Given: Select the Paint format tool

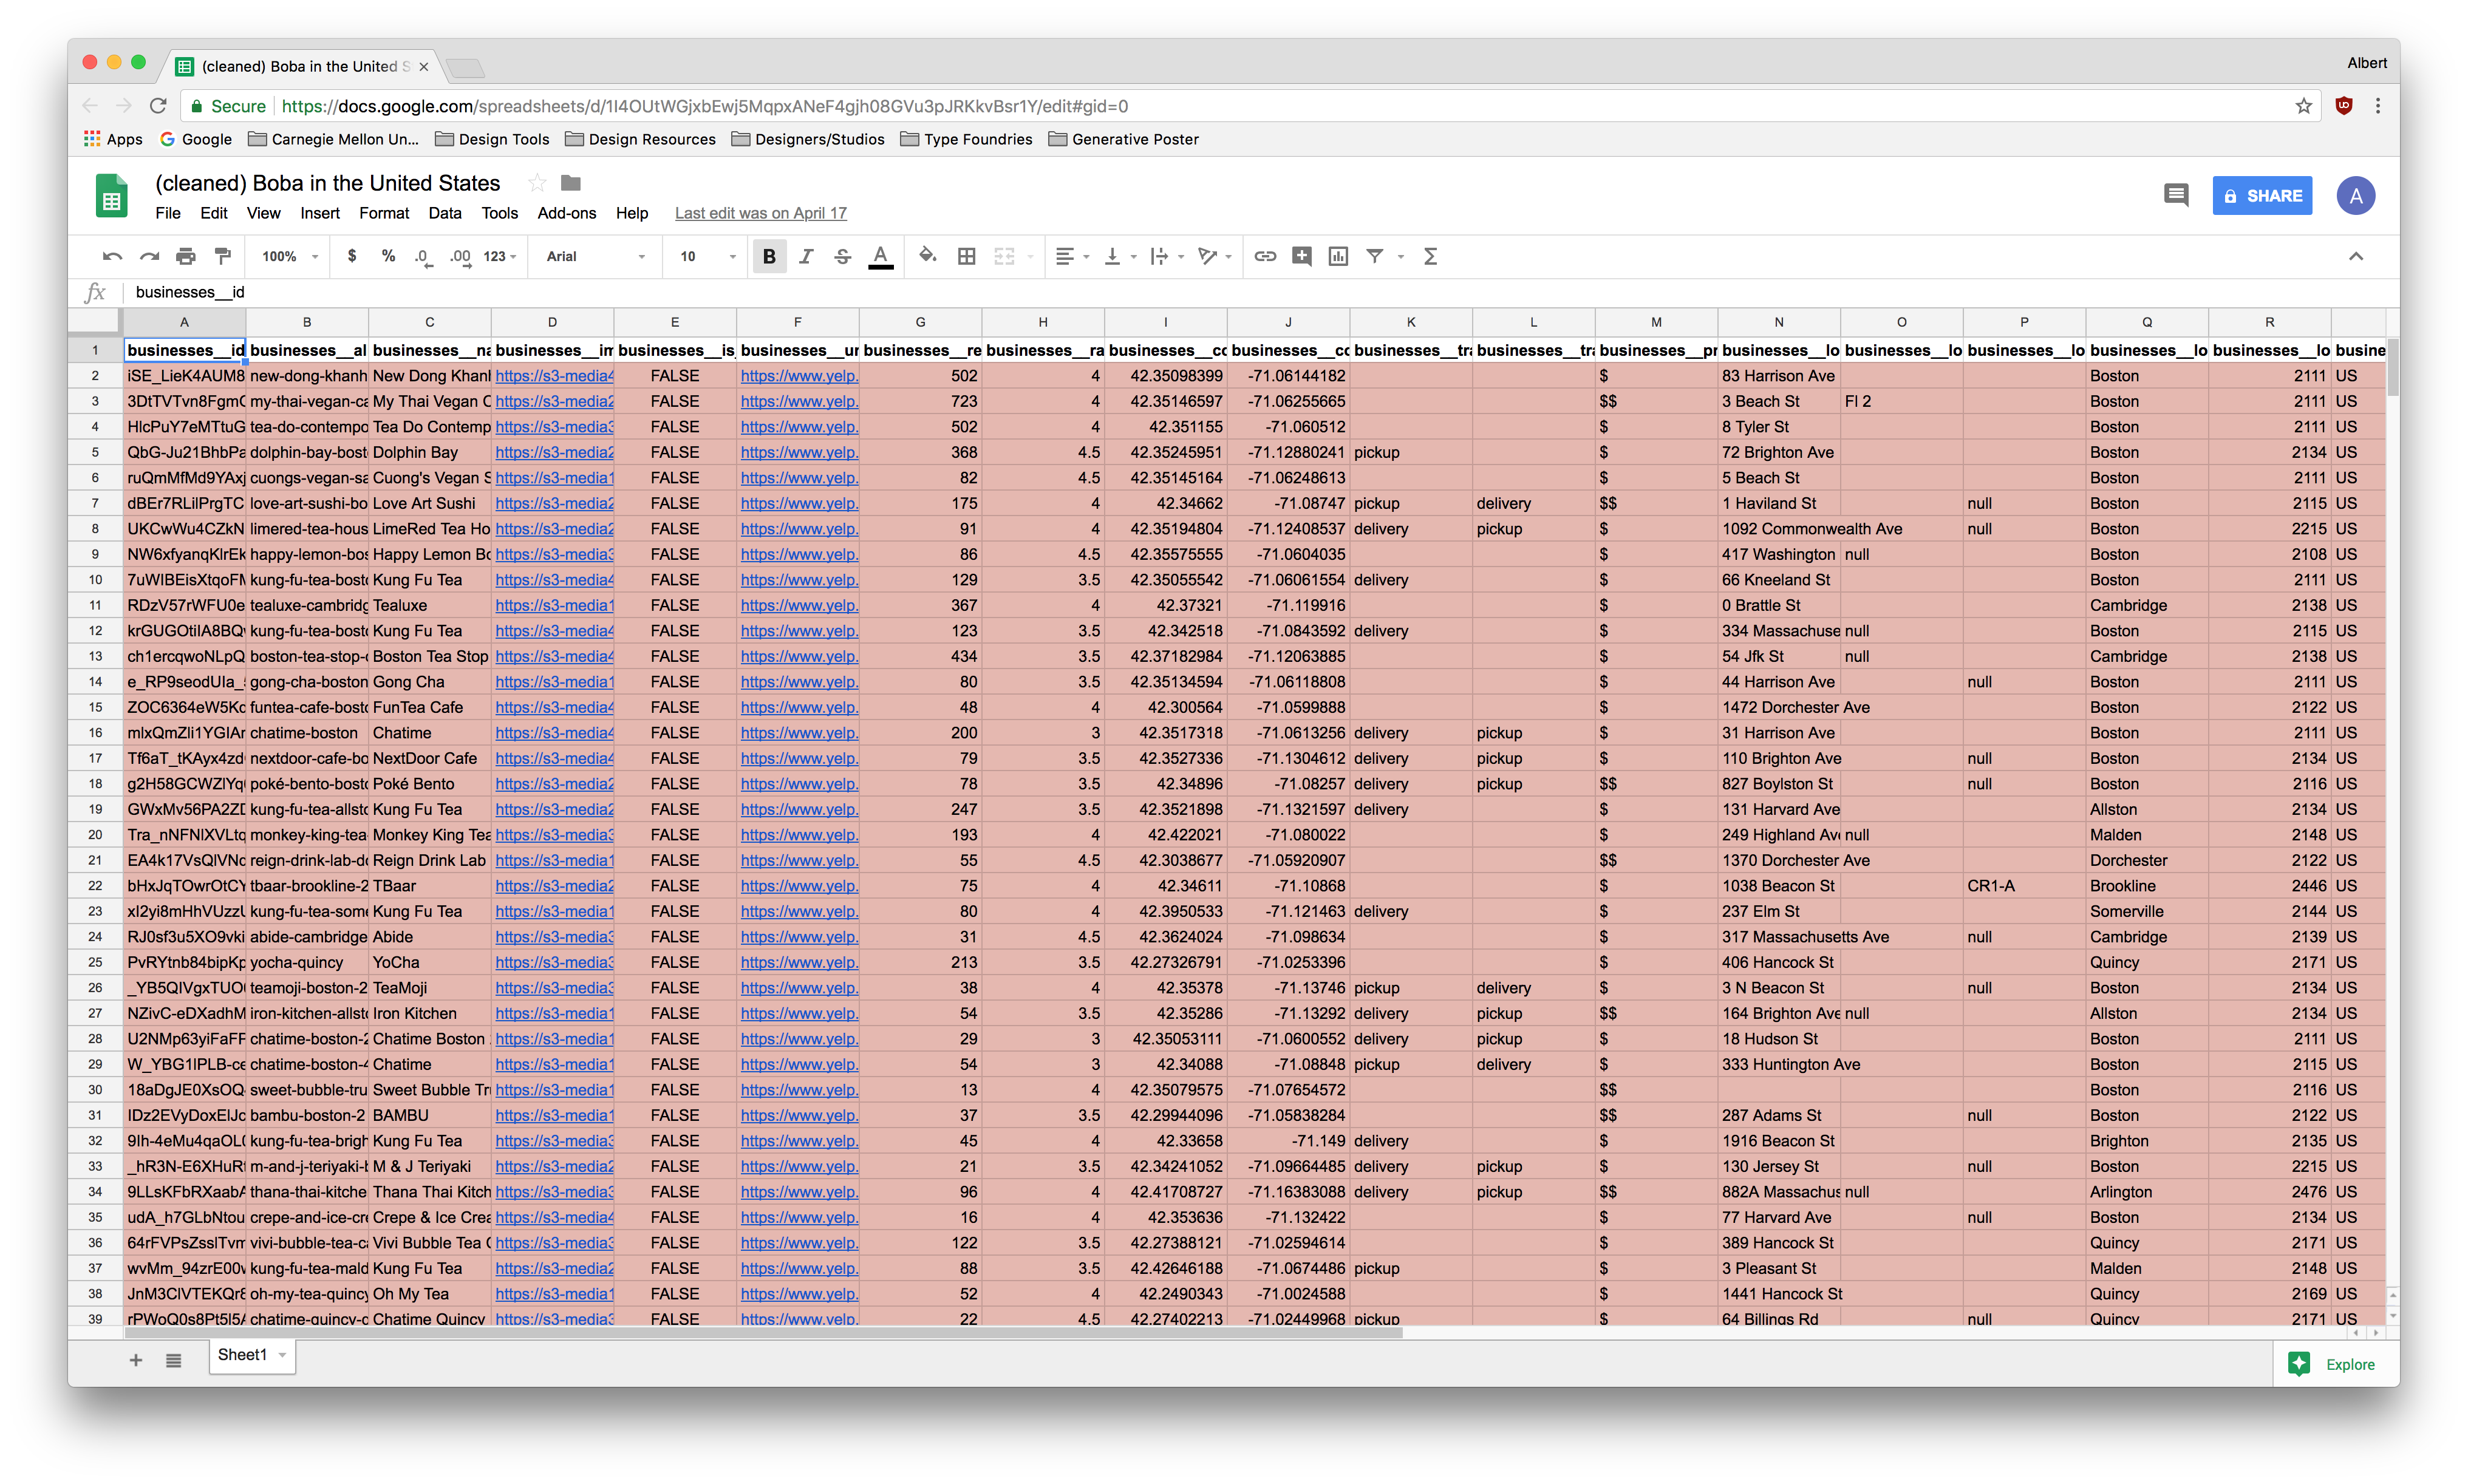Looking at the screenshot, I should click(223, 257).
